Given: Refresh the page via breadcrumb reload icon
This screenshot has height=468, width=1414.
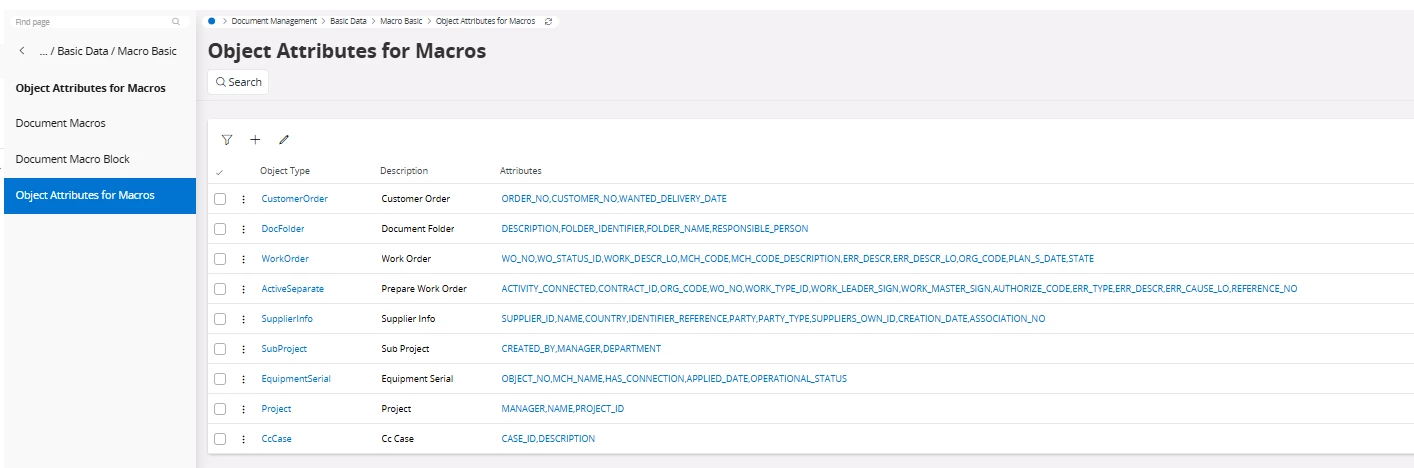Looking at the screenshot, I should point(548,21).
